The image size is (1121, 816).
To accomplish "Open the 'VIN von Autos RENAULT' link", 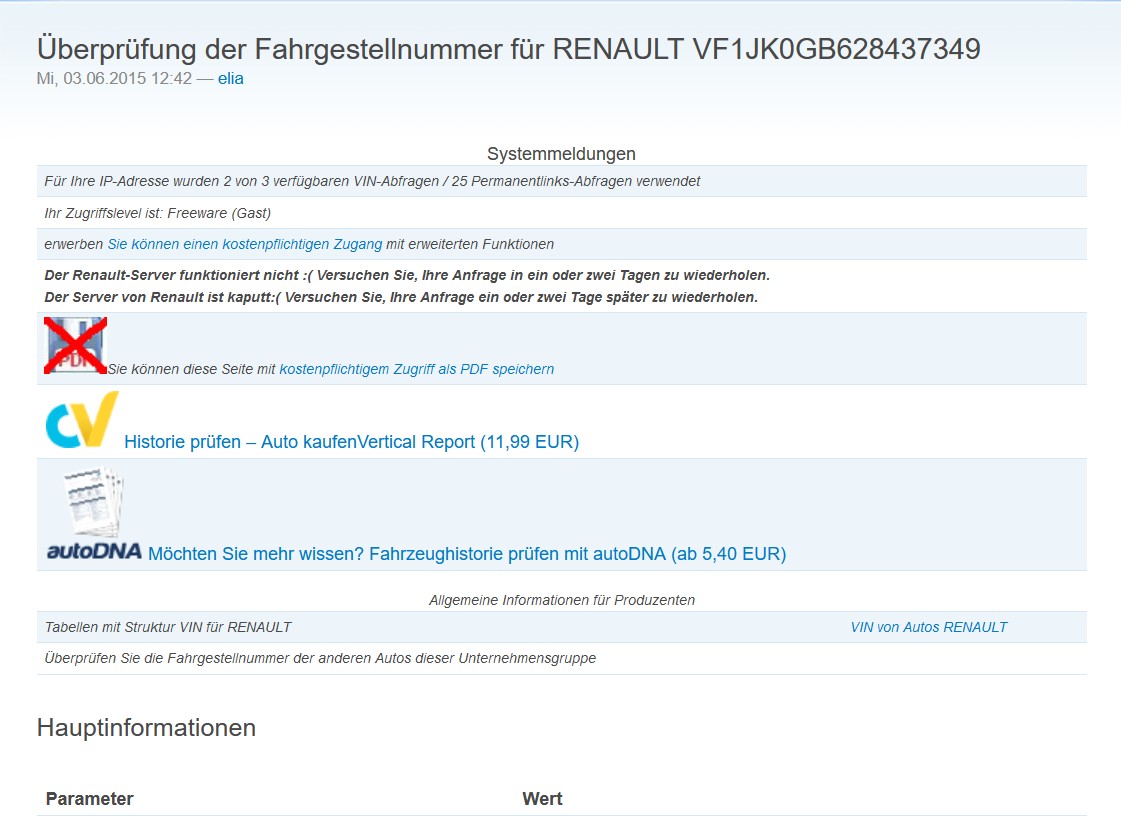I will (x=928, y=627).
